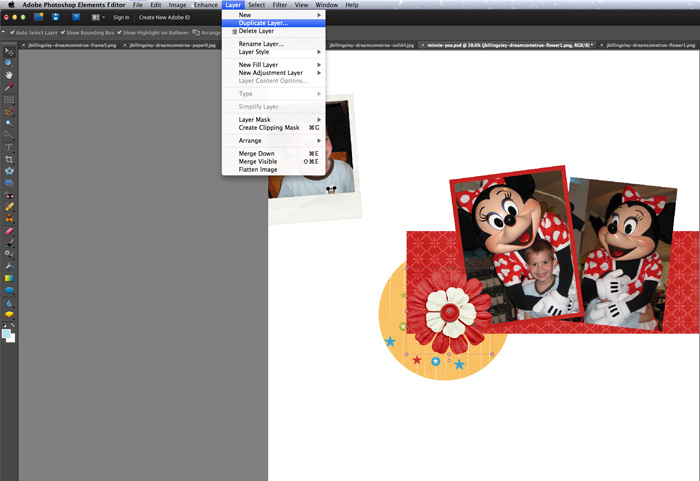Select the Paint Bucket tool
The height and width of the screenshot is (481, 700).
(9, 266)
